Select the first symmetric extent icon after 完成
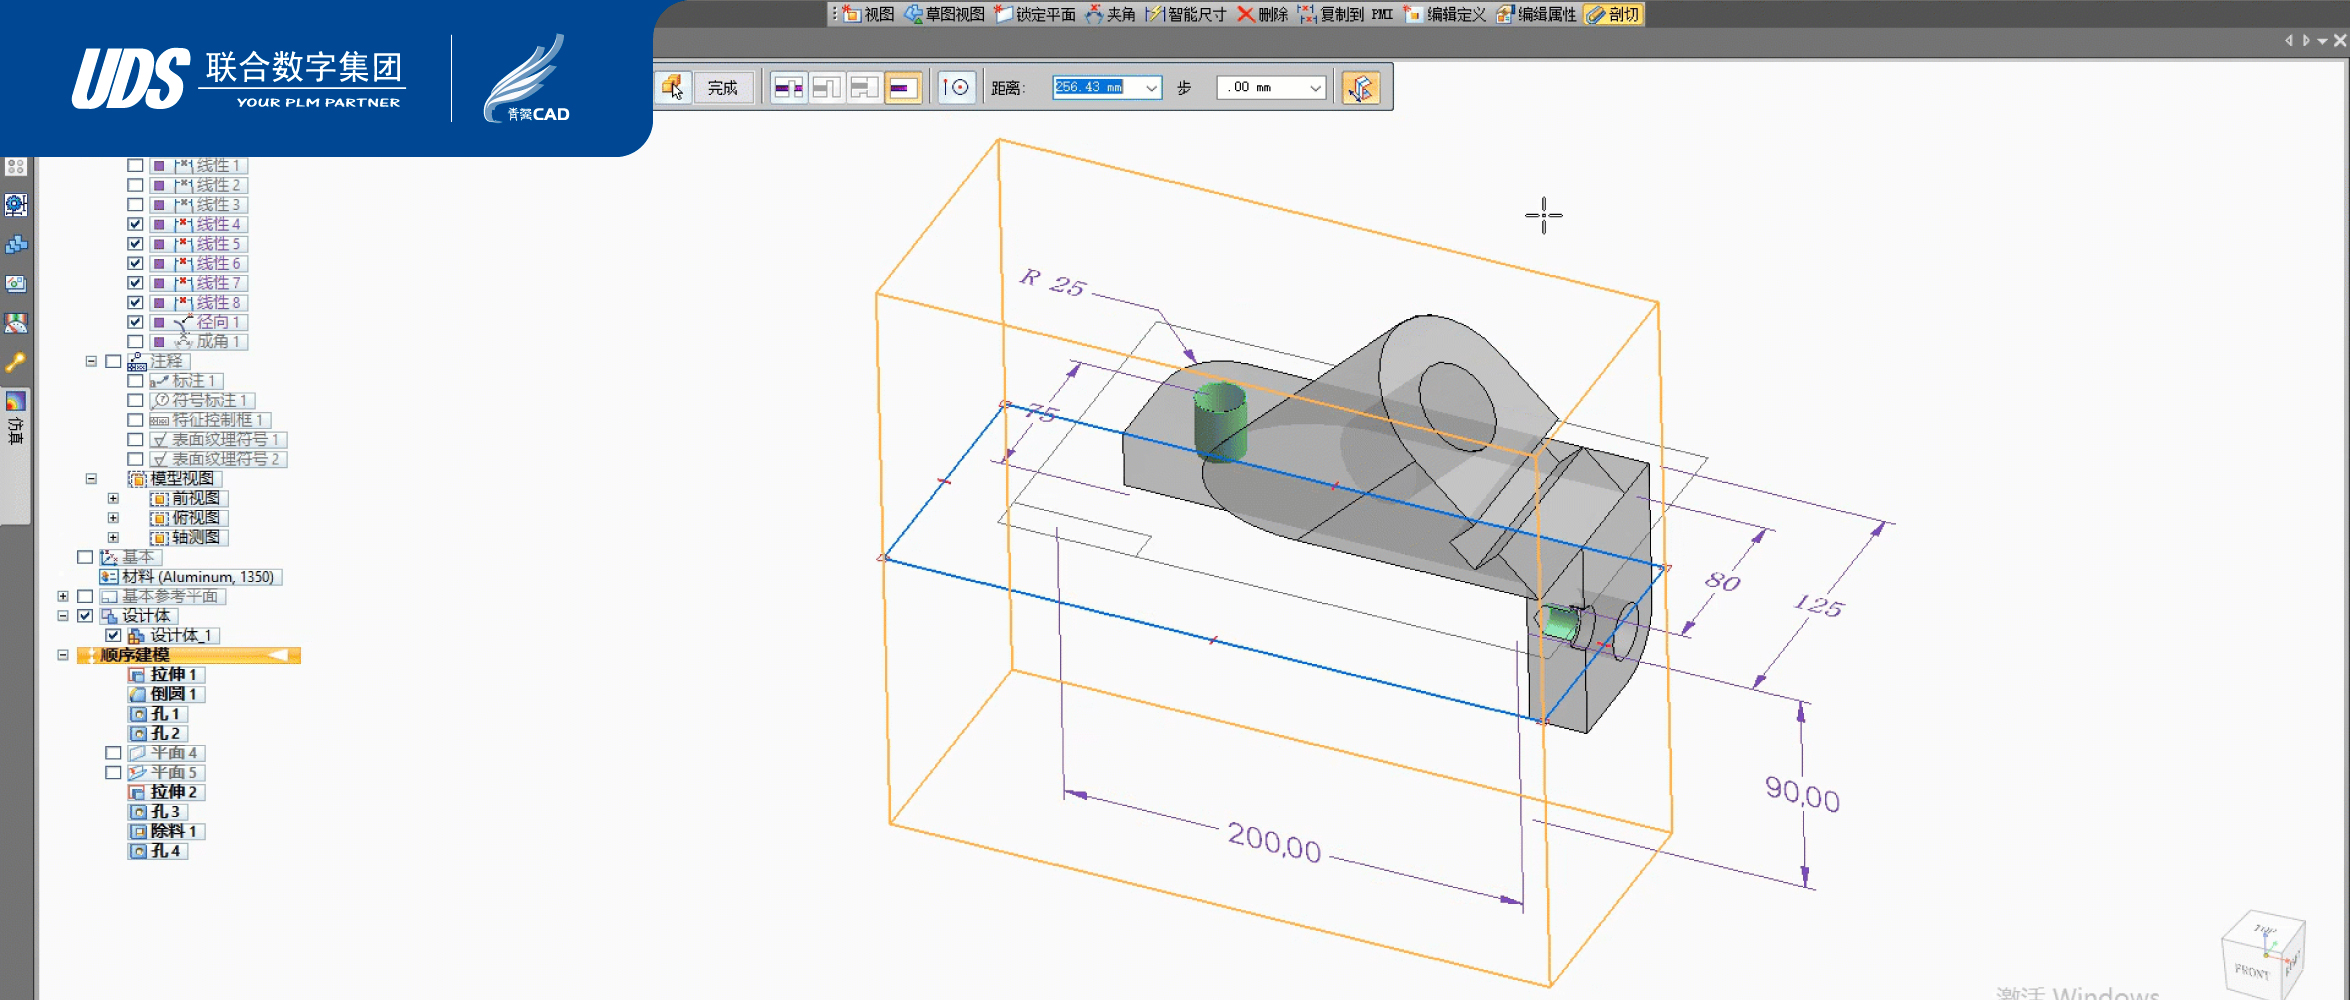Viewport: 2350px width, 1000px height. coord(788,88)
